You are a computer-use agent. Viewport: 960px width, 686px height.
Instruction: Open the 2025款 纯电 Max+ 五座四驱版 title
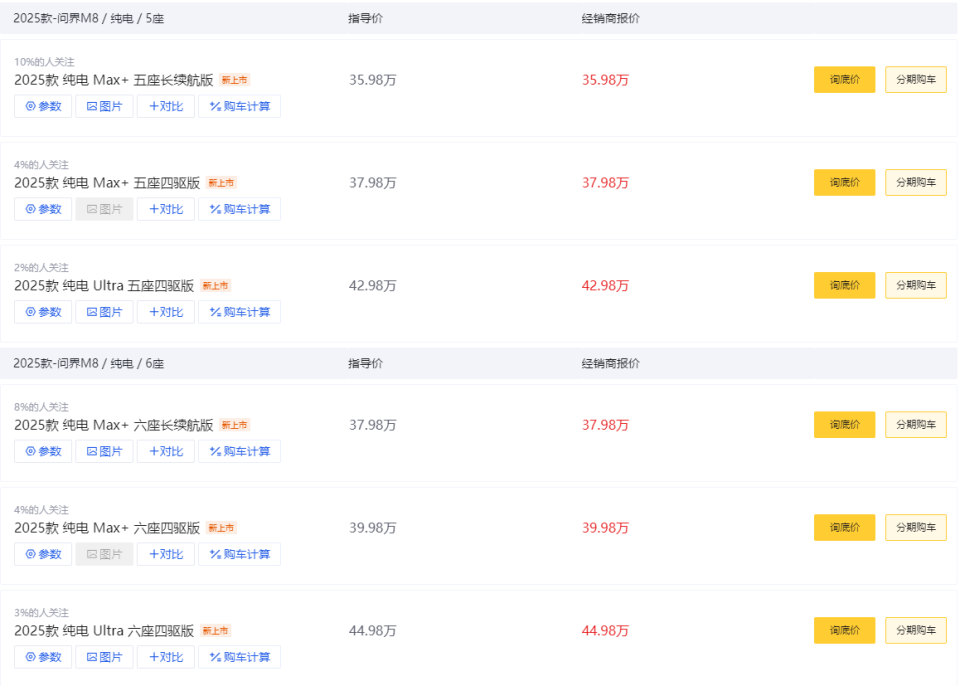point(107,183)
